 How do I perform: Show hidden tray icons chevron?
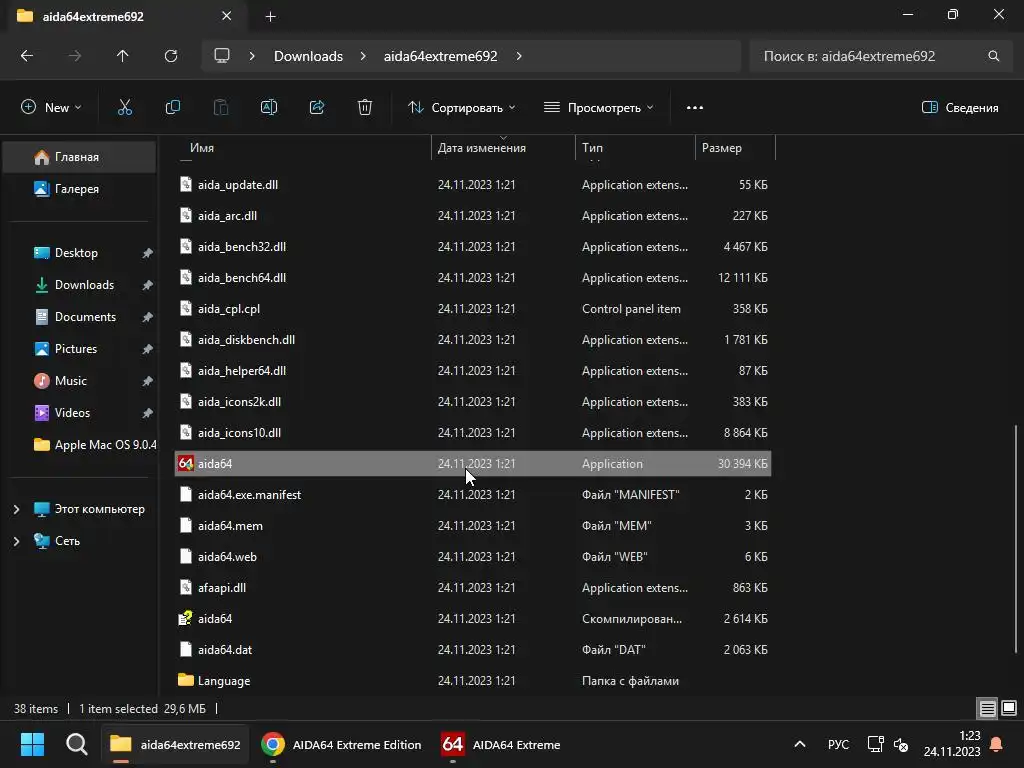tap(799, 744)
